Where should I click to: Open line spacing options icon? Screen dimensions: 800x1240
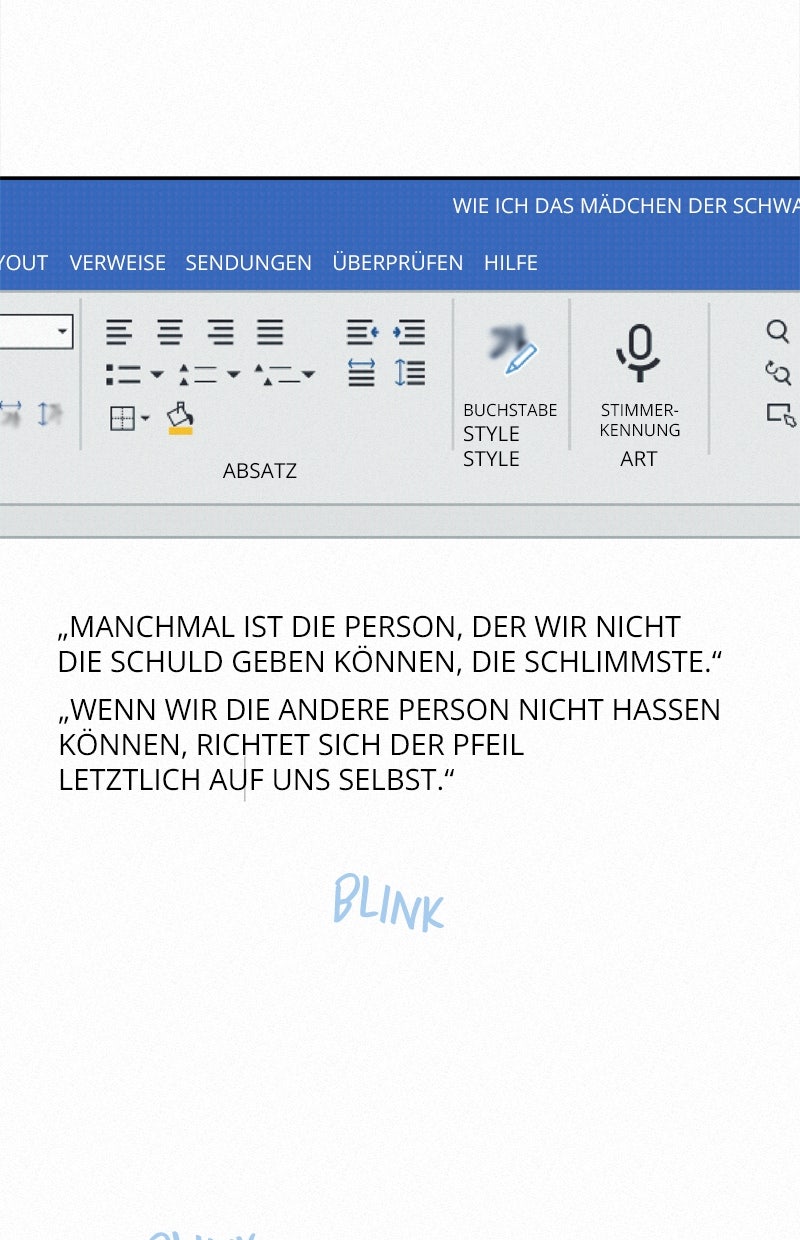tap(409, 373)
